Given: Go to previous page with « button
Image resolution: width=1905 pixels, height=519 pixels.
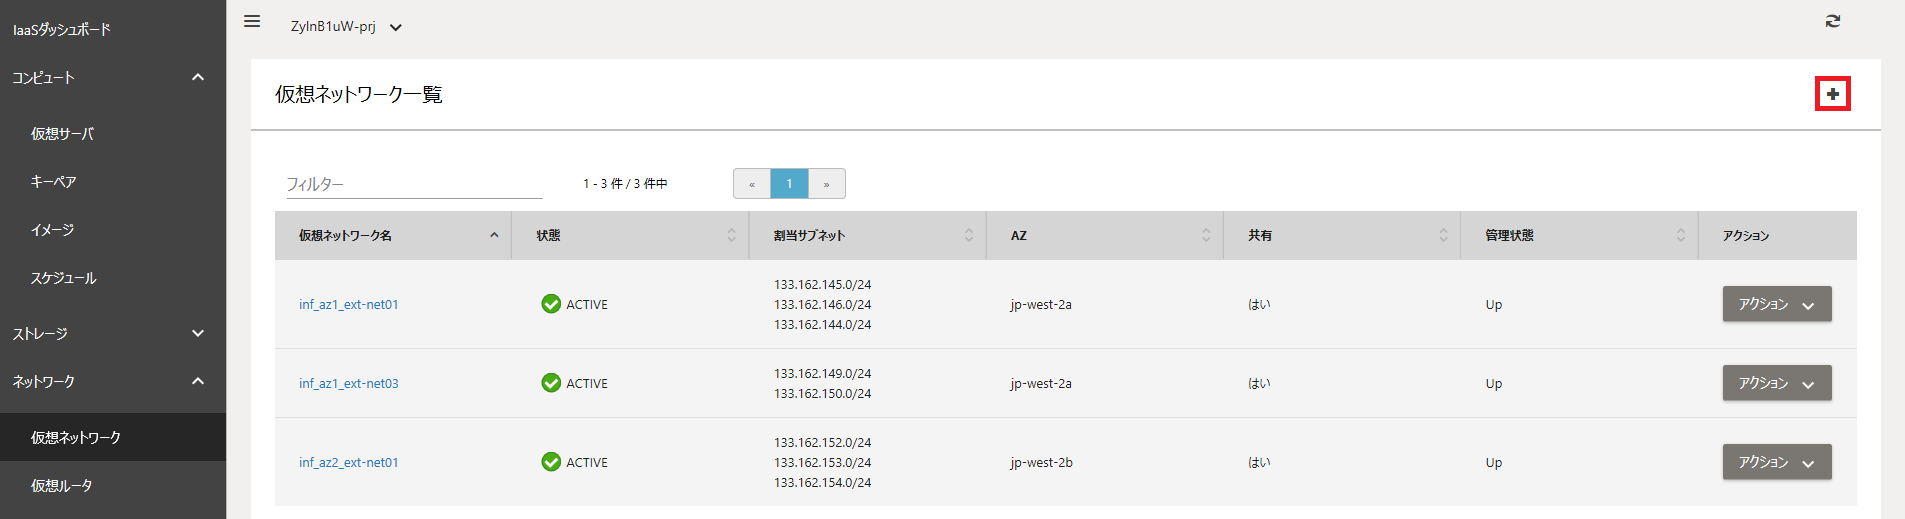Looking at the screenshot, I should (752, 184).
